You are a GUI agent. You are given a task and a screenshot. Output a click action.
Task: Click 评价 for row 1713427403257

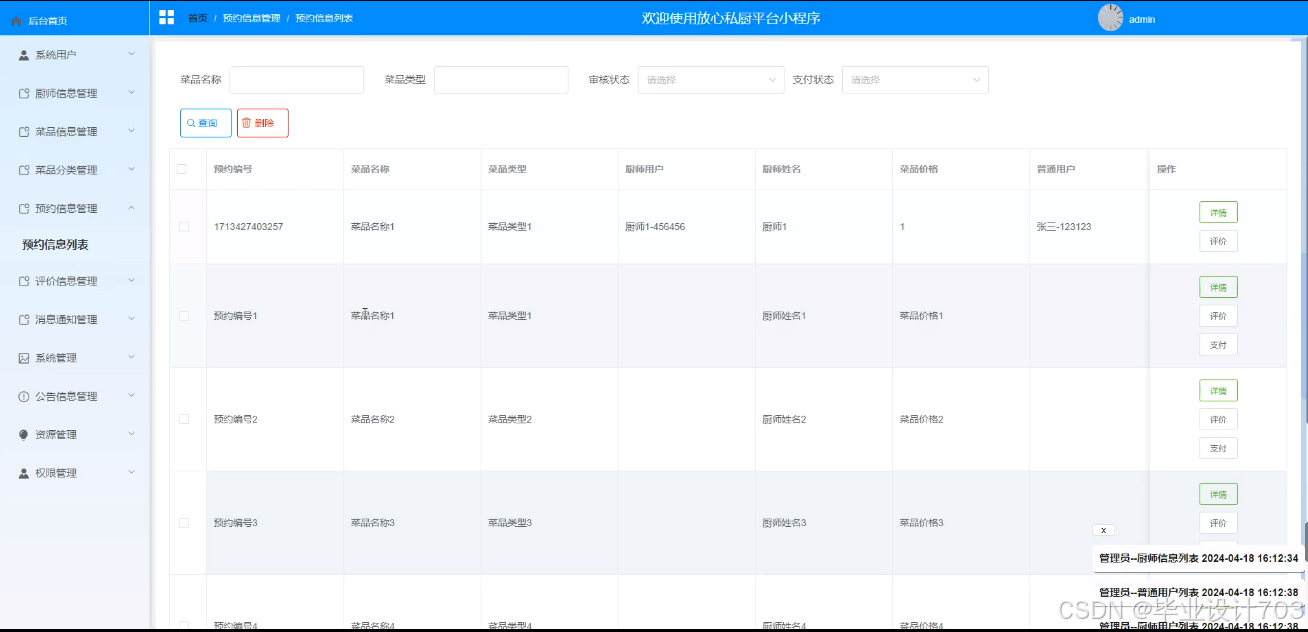point(1218,241)
